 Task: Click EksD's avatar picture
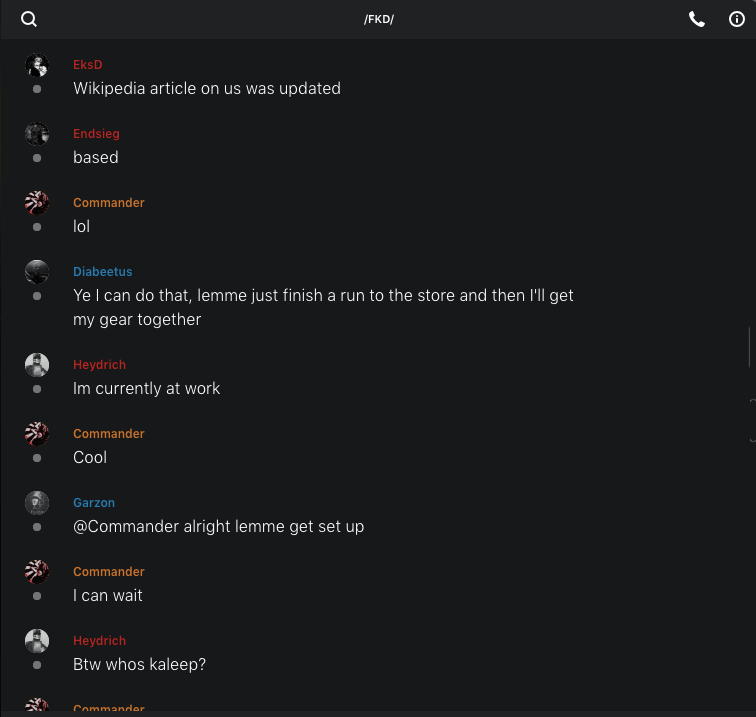pyautogui.click(x=37, y=66)
